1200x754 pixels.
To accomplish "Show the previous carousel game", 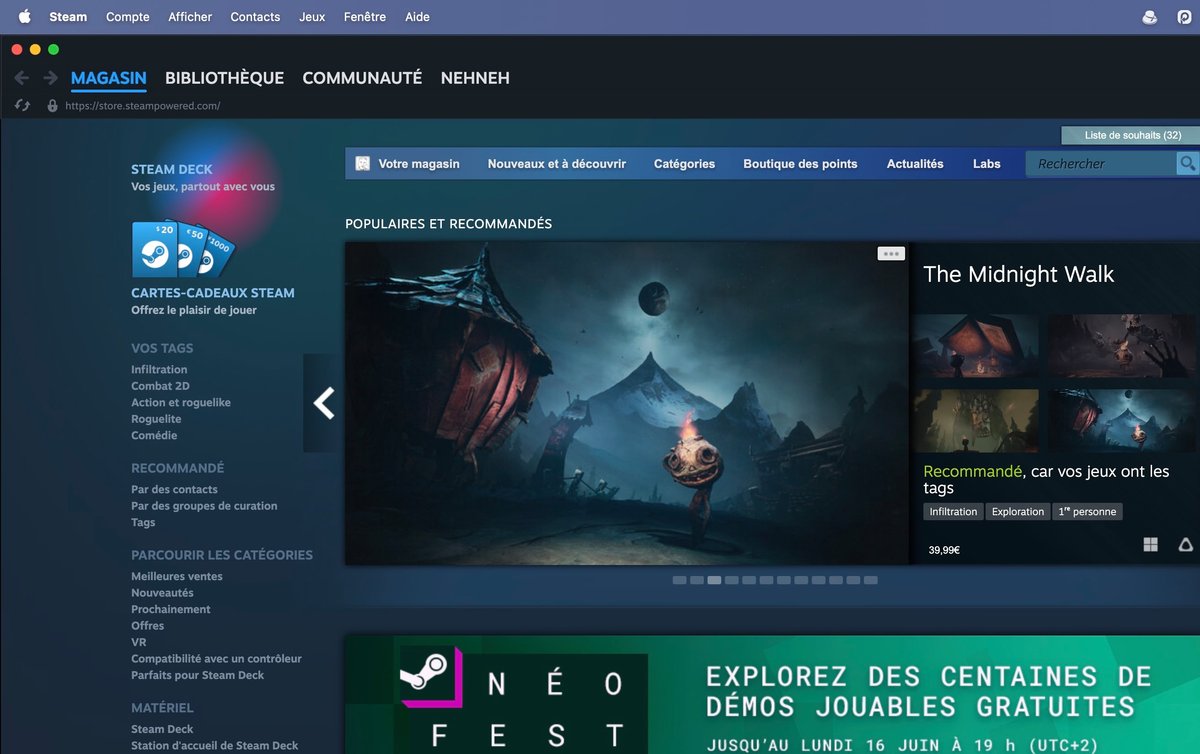I will [x=323, y=403].
